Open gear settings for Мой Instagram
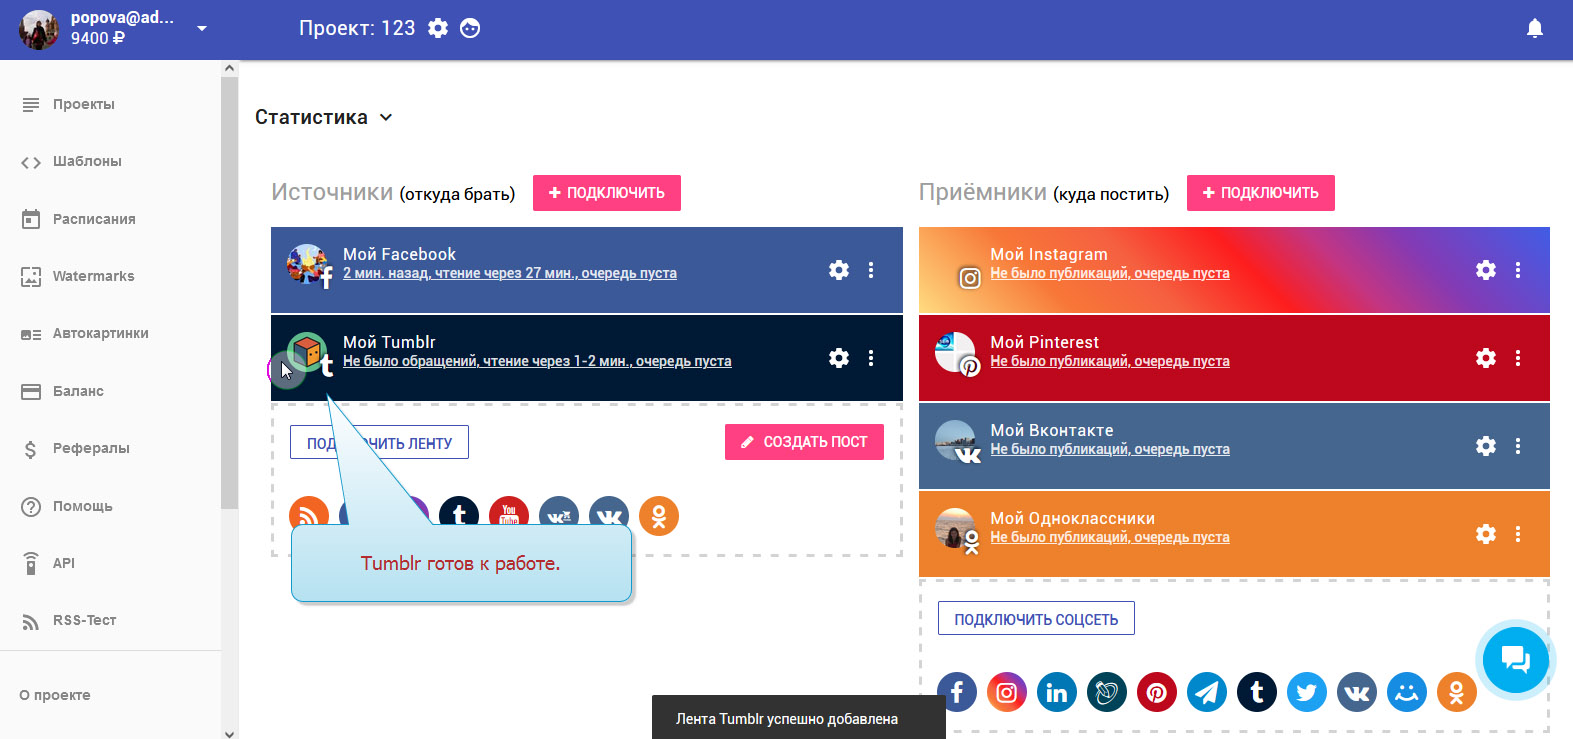This screenshot has height=739, width=1573. [x=1486, y=270]
